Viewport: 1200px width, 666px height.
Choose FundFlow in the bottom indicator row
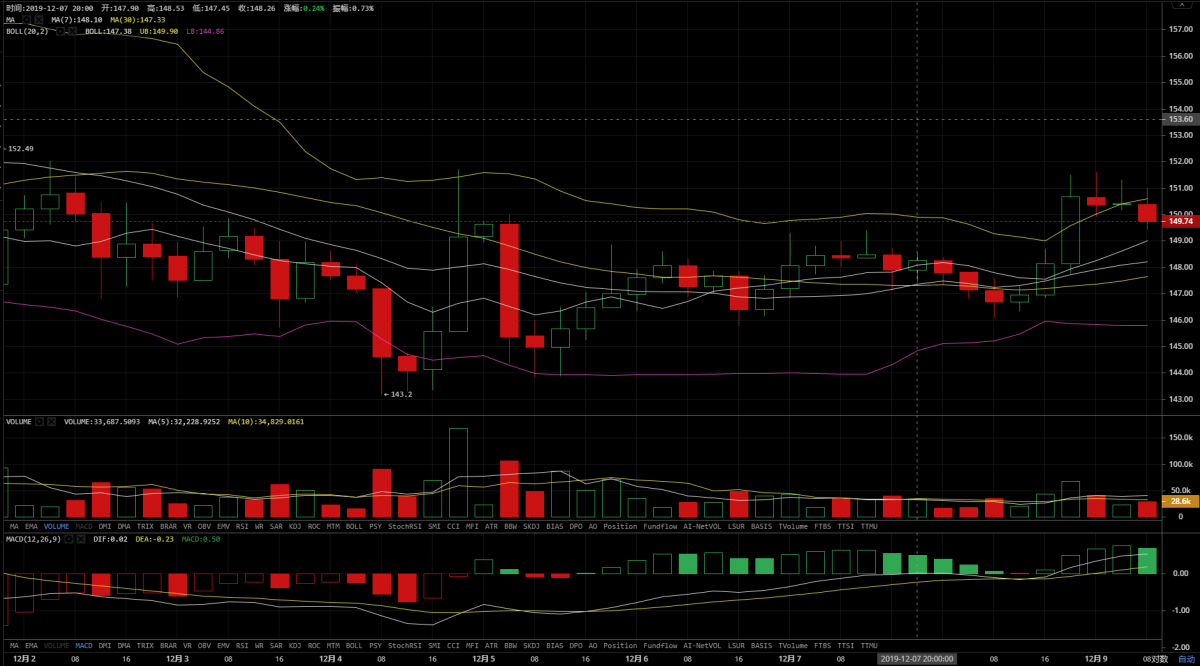pyautogui.click(x=660, y=646)
